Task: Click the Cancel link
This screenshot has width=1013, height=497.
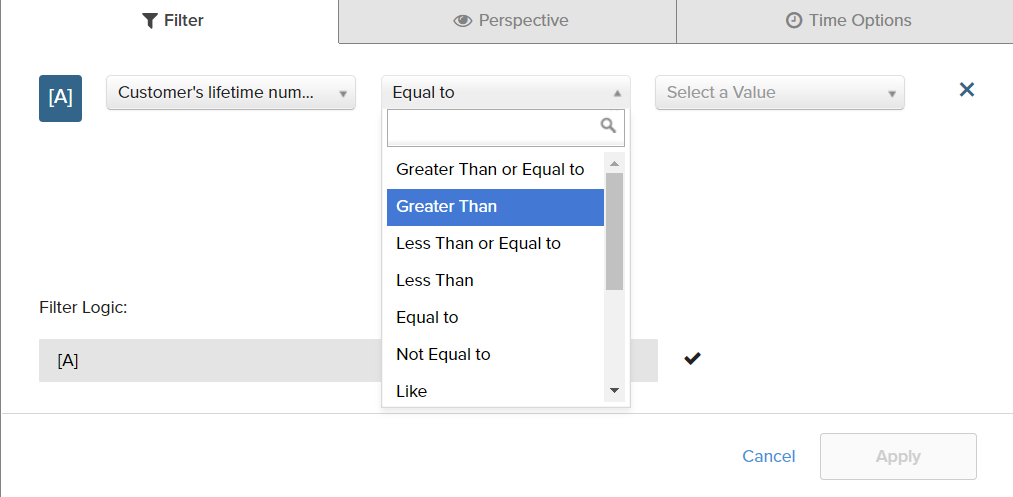Action: coord(768,456)
